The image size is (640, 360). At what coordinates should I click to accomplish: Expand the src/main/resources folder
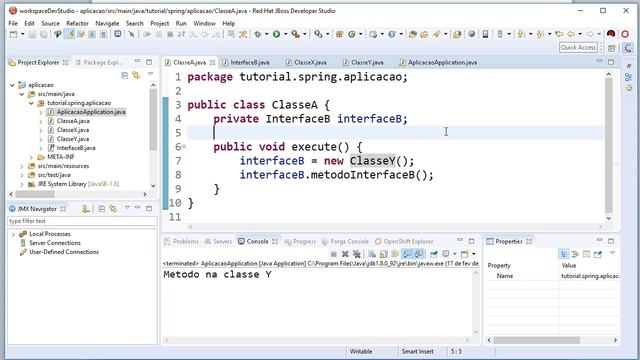click(22, 166)
